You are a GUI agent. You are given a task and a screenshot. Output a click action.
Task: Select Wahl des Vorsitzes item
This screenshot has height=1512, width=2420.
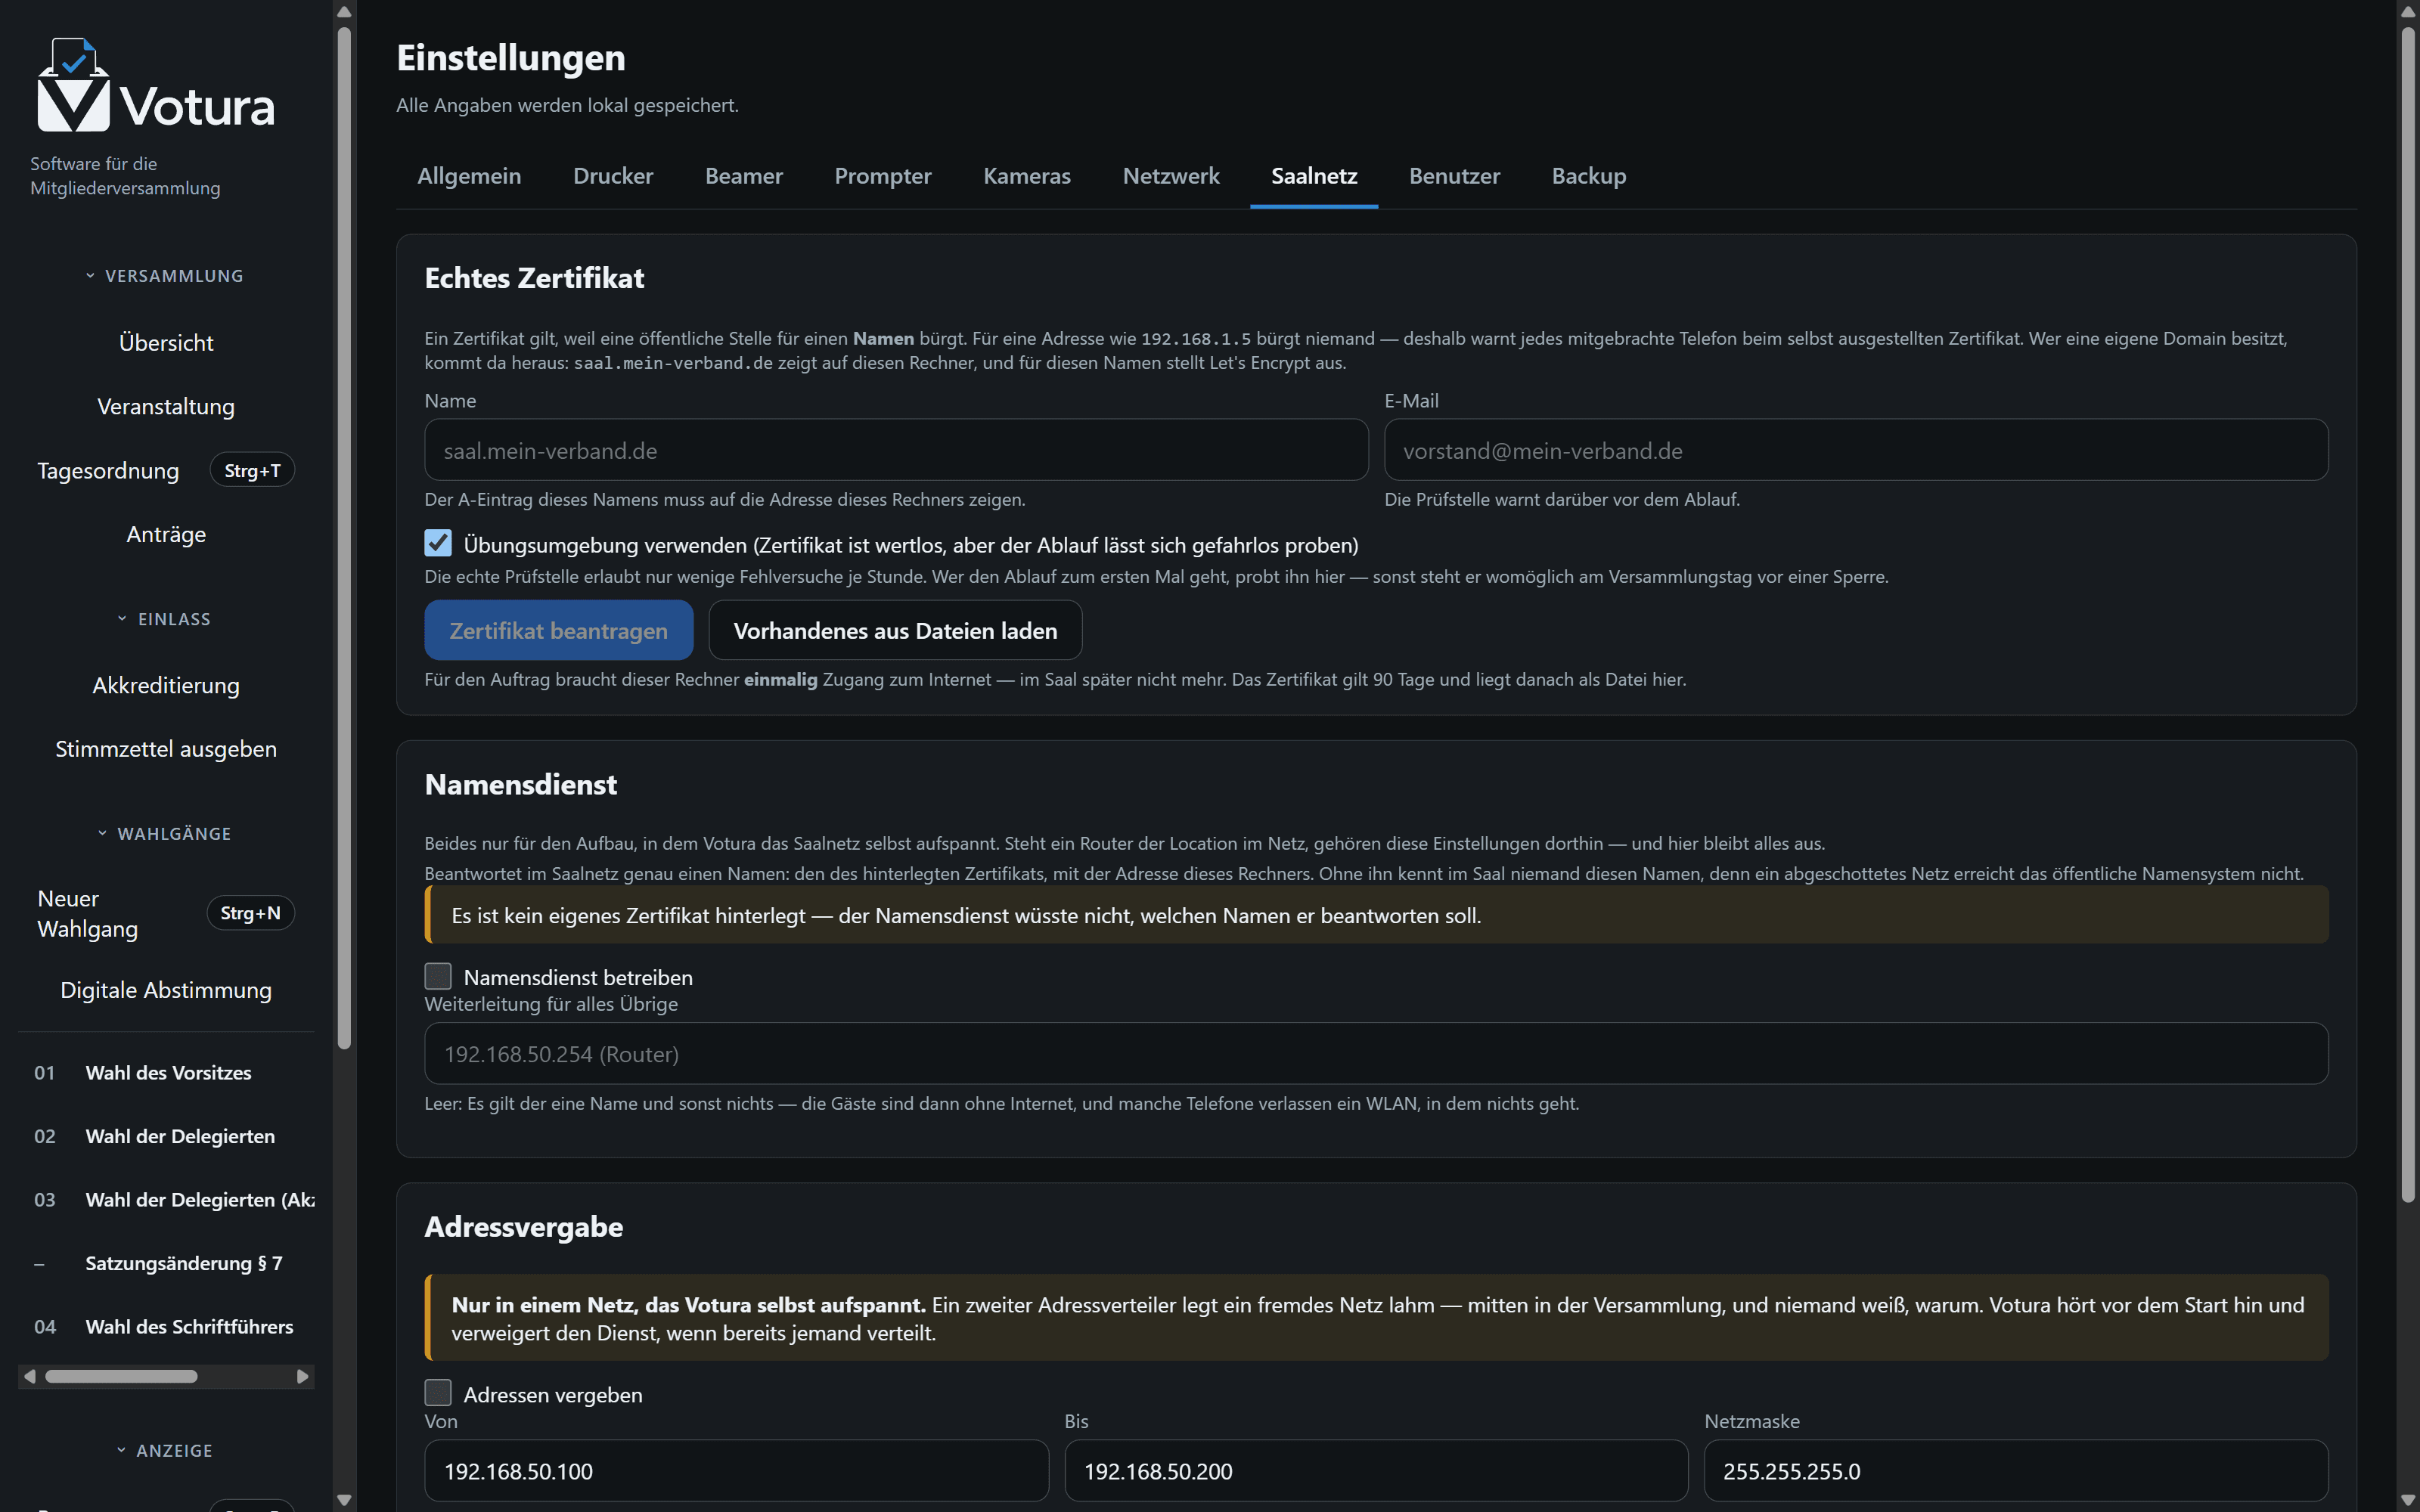(166, 1072)
